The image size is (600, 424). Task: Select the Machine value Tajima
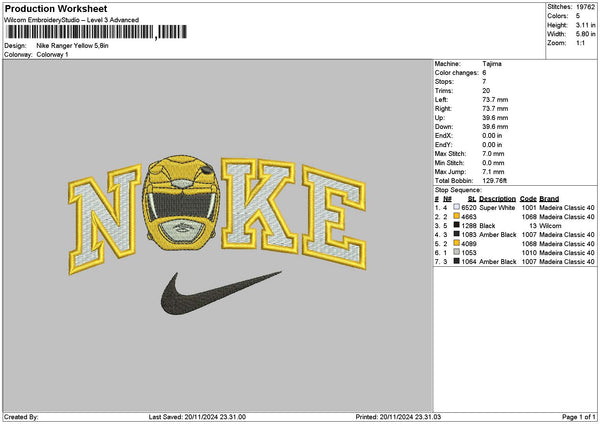click(x=492, y=64)
